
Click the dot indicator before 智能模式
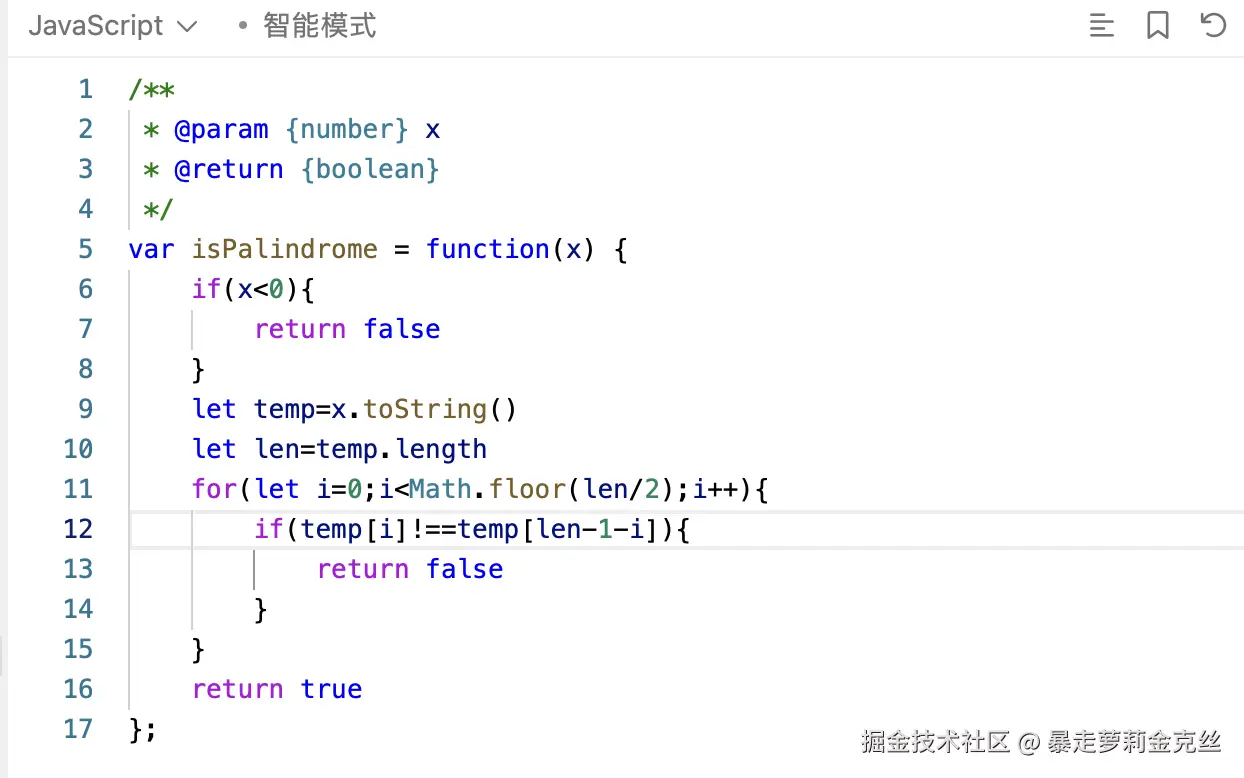click(x=242, y=27)
